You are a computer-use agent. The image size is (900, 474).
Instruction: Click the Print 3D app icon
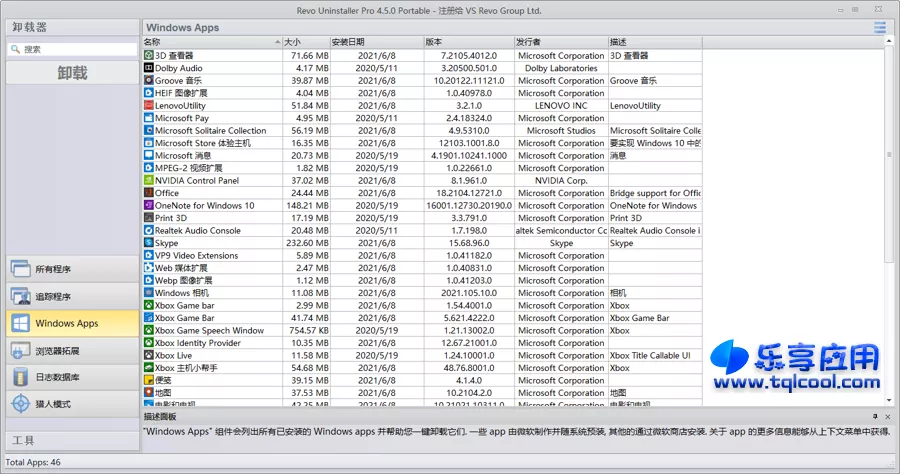tap(149, 218)
